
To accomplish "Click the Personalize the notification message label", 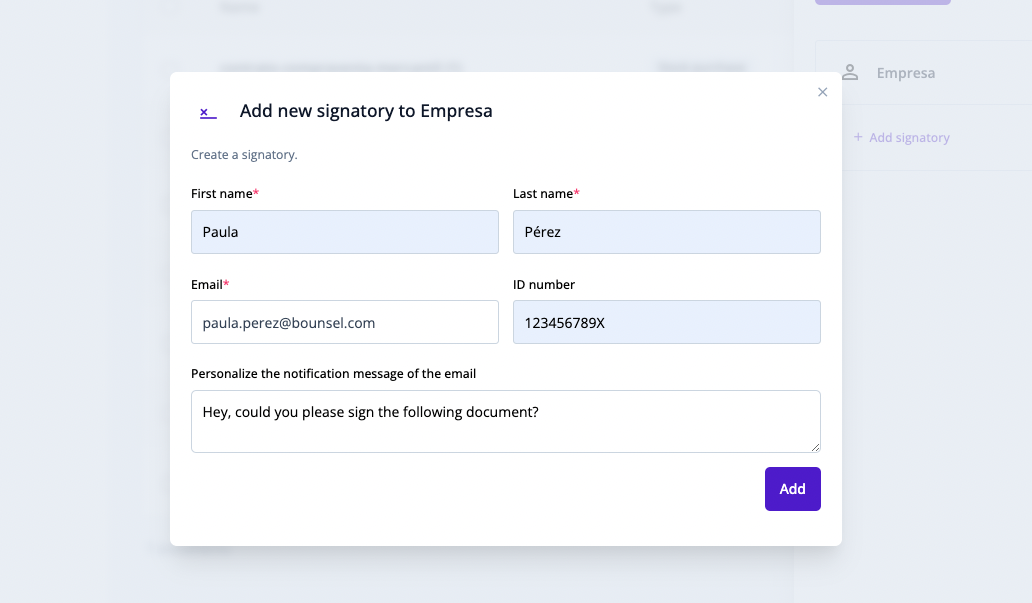I will [x=333, y=374].
